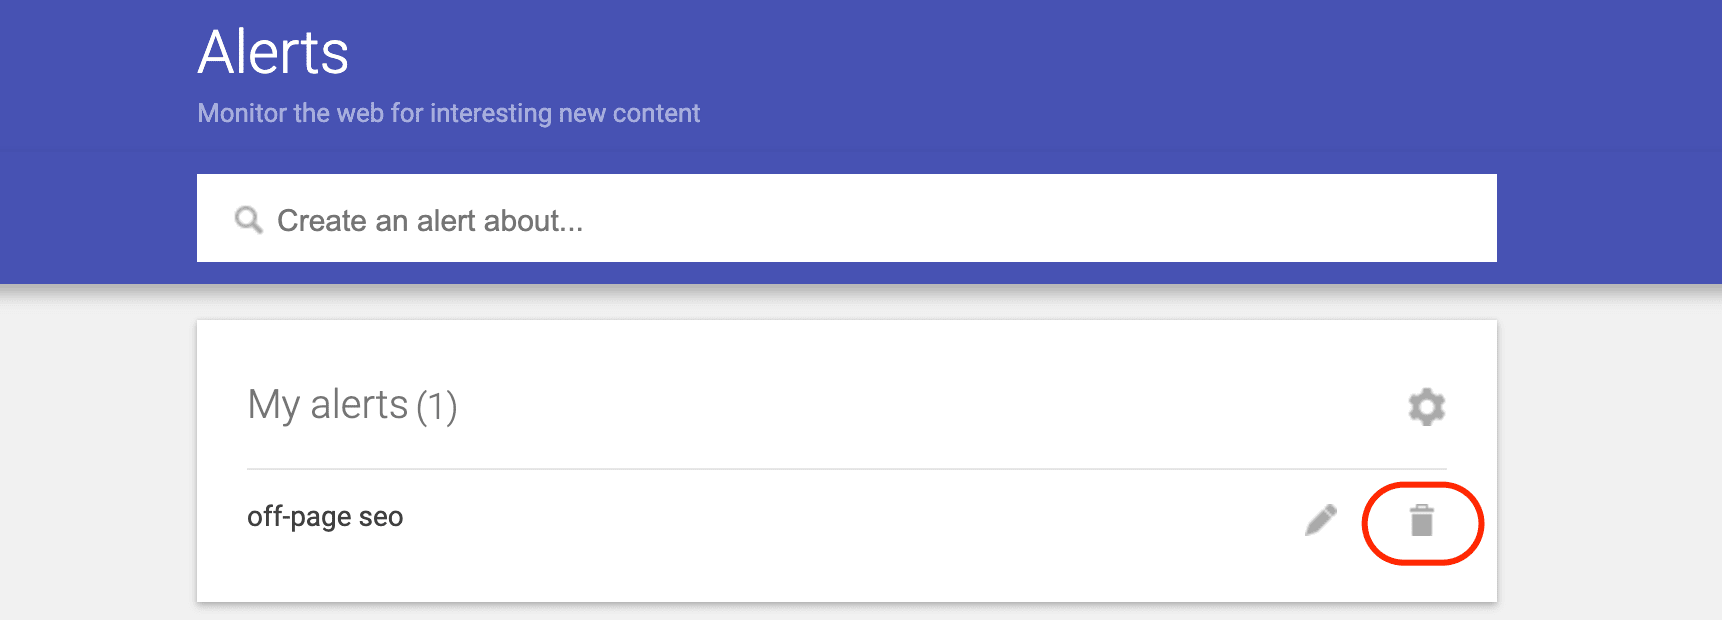
Task: Click the word 'interesting' in the subtitle
Action: click(x=491, y=113)
